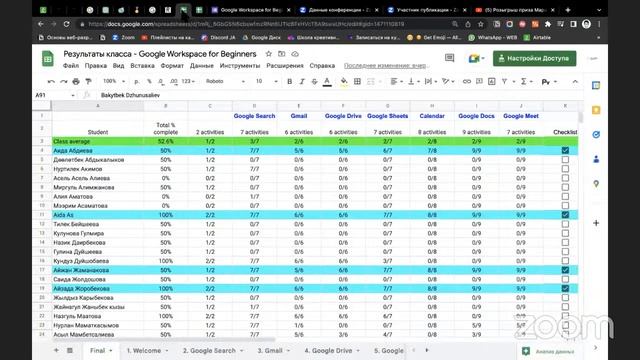The height and width of the screenshot is (360, 640).
Task: Open the text wrapping dropdown
Action: click(x=431, y=82)
